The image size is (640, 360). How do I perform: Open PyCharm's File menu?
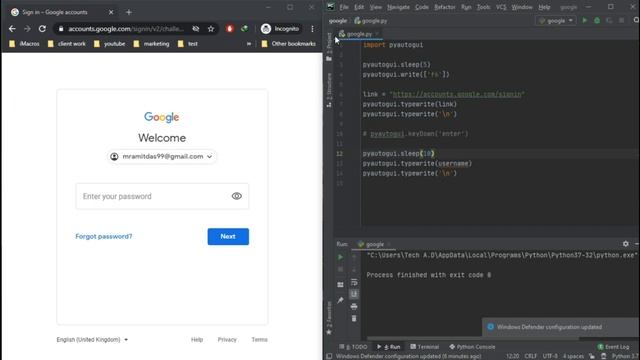[344, 7]
